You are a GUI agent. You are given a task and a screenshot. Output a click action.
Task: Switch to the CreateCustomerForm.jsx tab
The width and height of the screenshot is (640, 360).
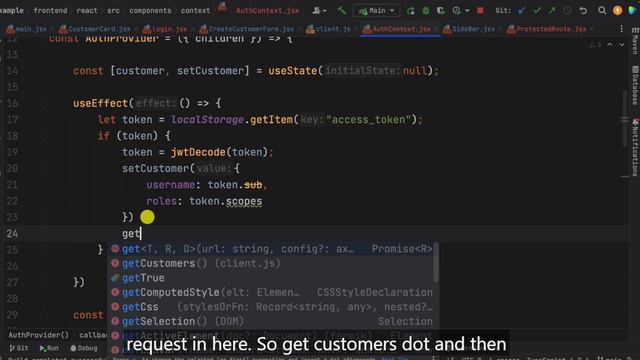coord(247,29)
